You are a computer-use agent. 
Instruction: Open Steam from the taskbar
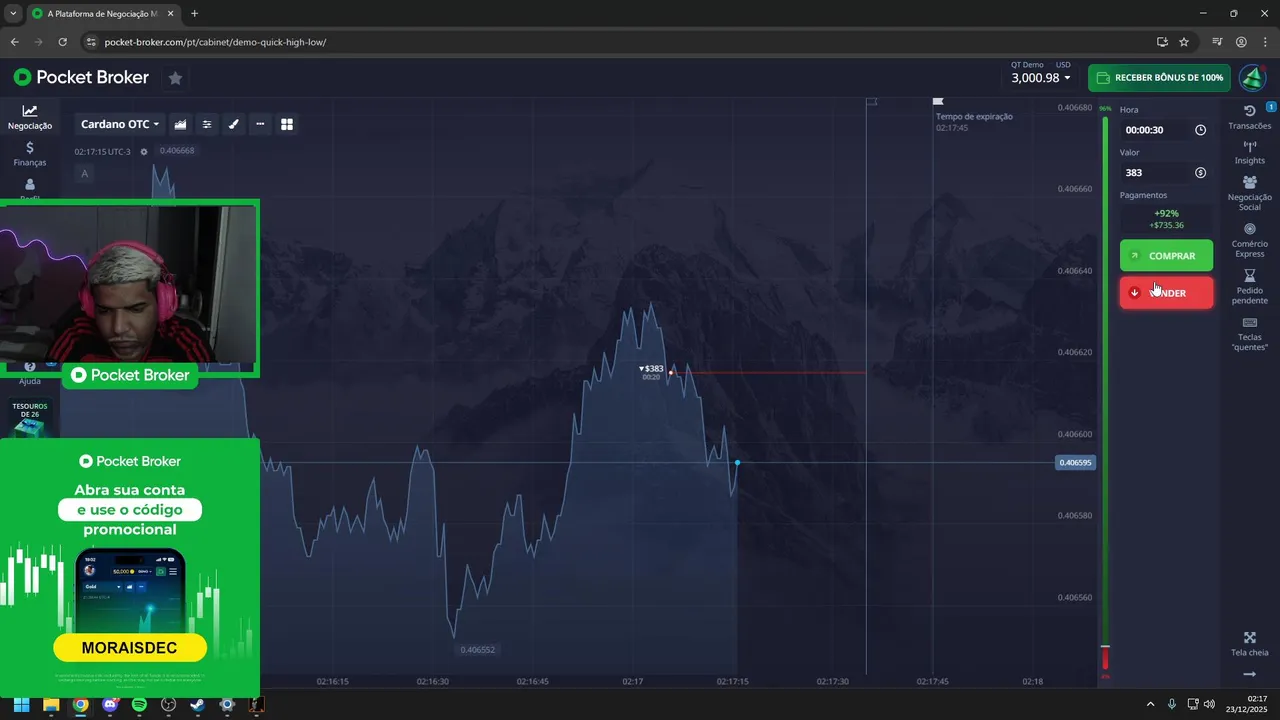pyautogui.click(x=197, y=705)
